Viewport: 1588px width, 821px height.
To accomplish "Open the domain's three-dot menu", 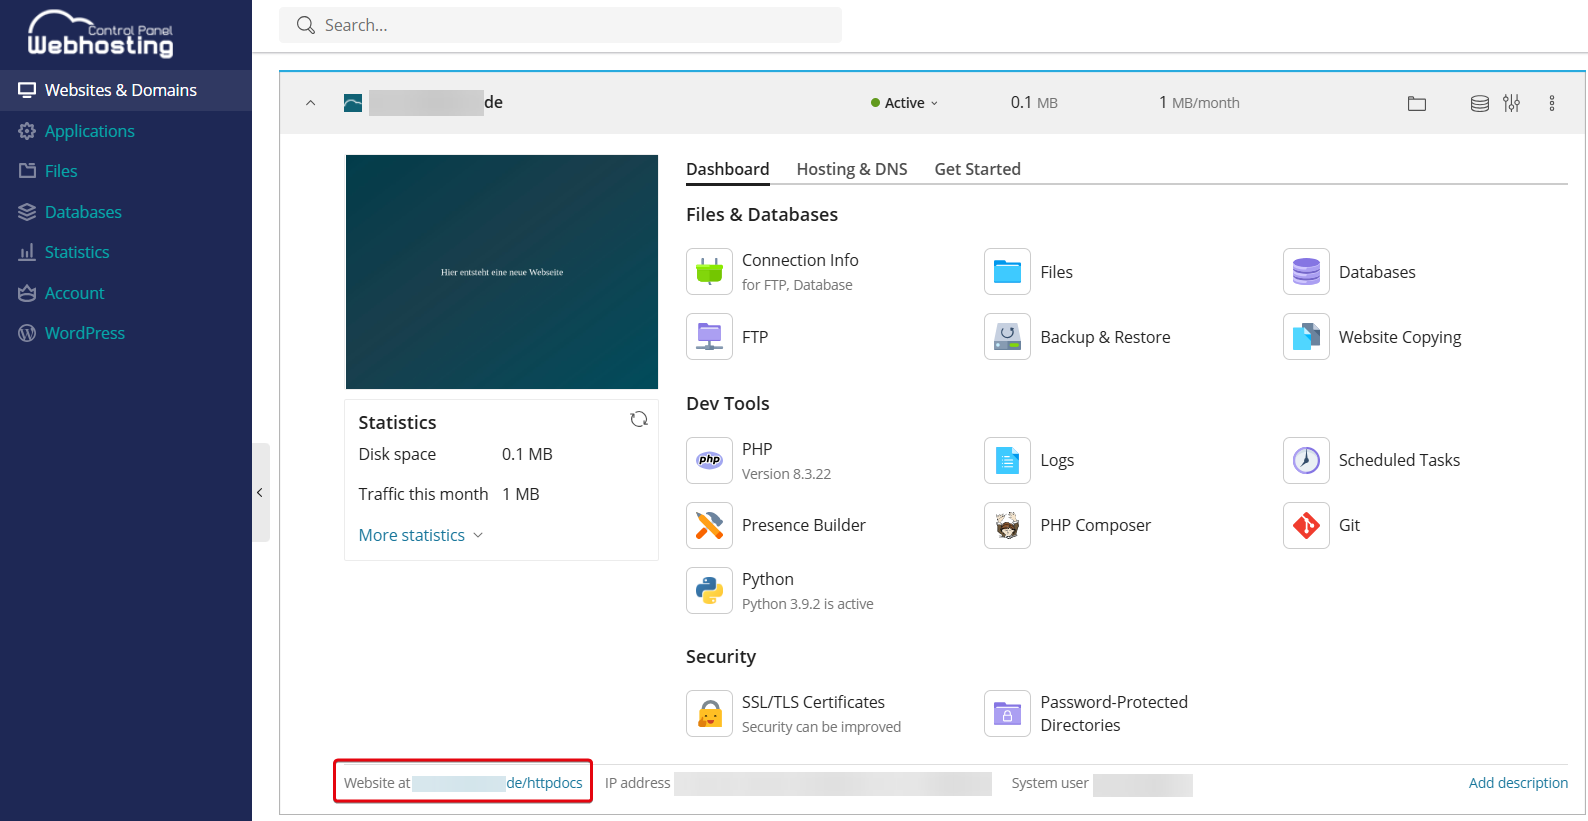I will pos(1552,103).
